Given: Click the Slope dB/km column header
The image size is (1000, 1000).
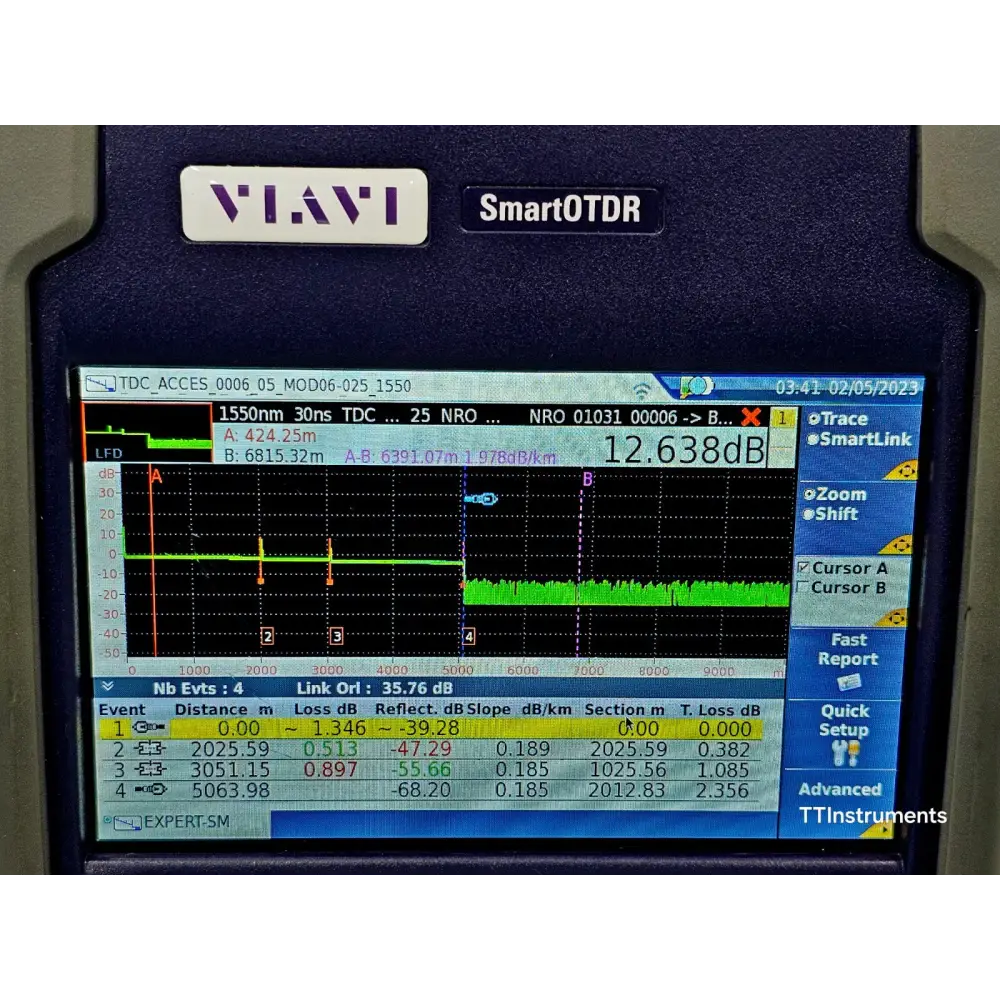Looking at the screenshot, I should pyautogui.click(x=518, y=709).
